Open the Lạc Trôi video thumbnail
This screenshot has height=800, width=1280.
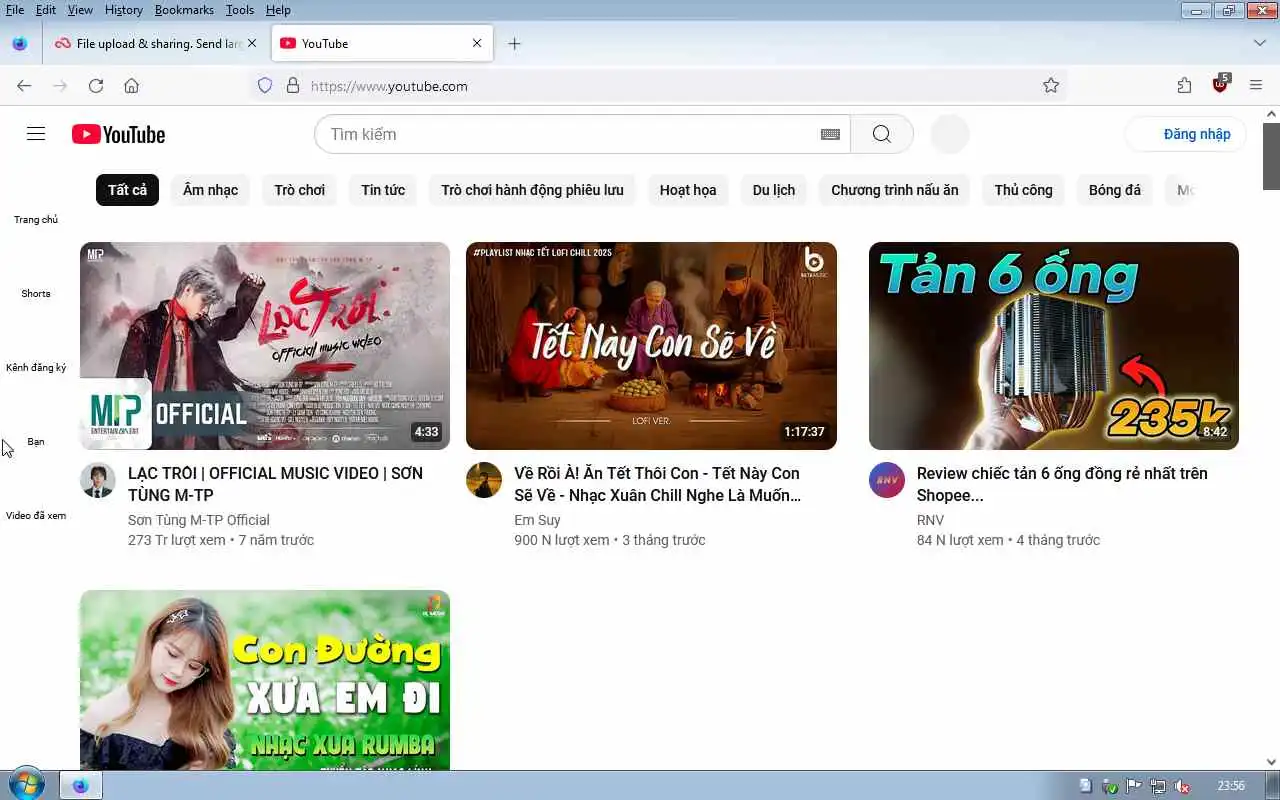coord(265,346)
